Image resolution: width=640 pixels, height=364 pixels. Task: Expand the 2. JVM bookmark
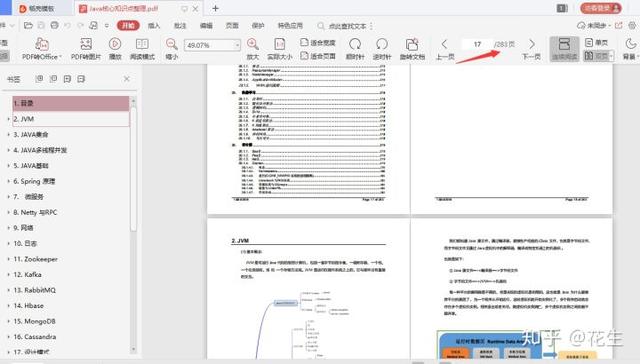(x=9, y=119)
